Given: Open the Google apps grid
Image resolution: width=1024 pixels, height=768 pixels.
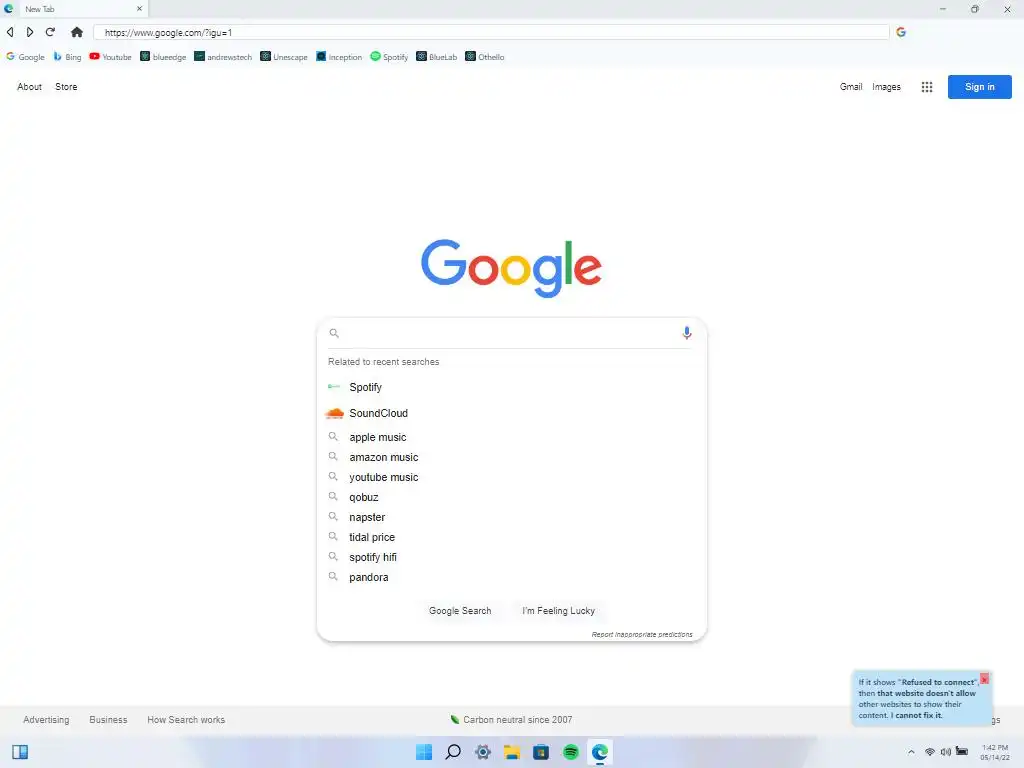Looking at the screenshot, I should [x=927, y=87].
